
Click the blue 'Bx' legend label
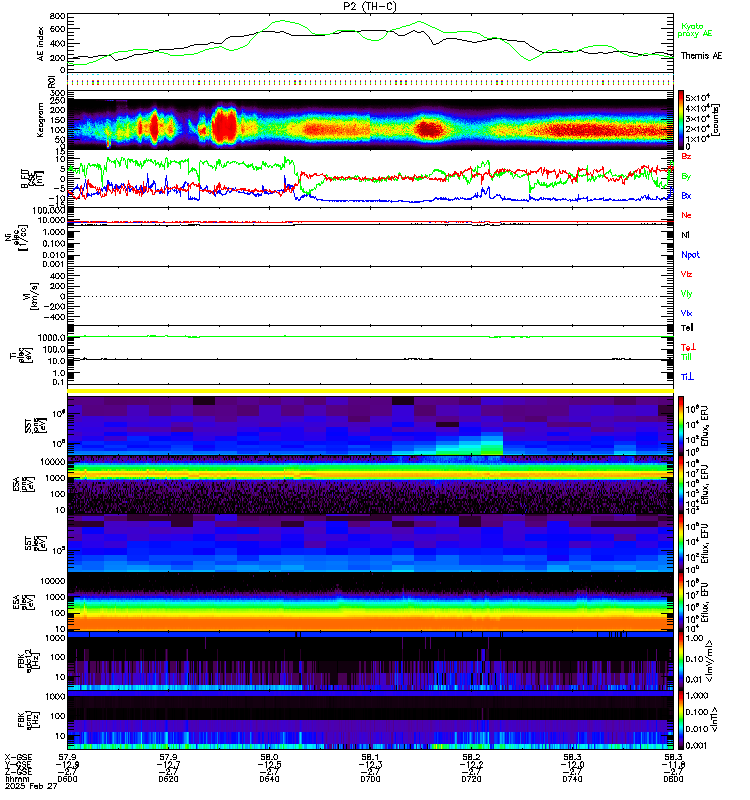click(x=686, y=195)
